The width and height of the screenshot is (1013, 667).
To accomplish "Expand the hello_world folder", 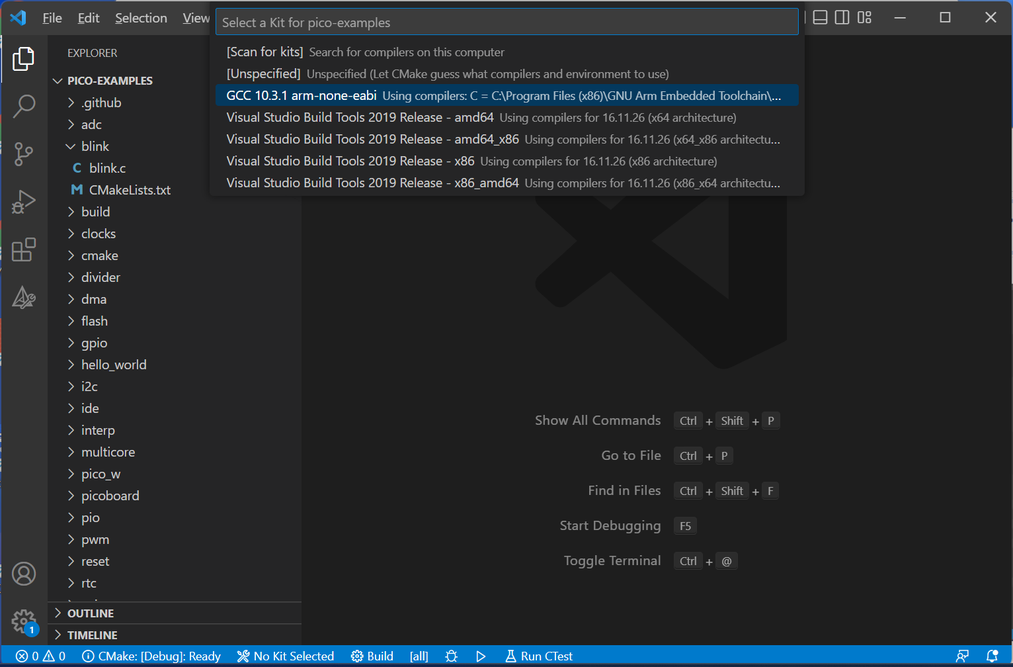I will point(174,365).
